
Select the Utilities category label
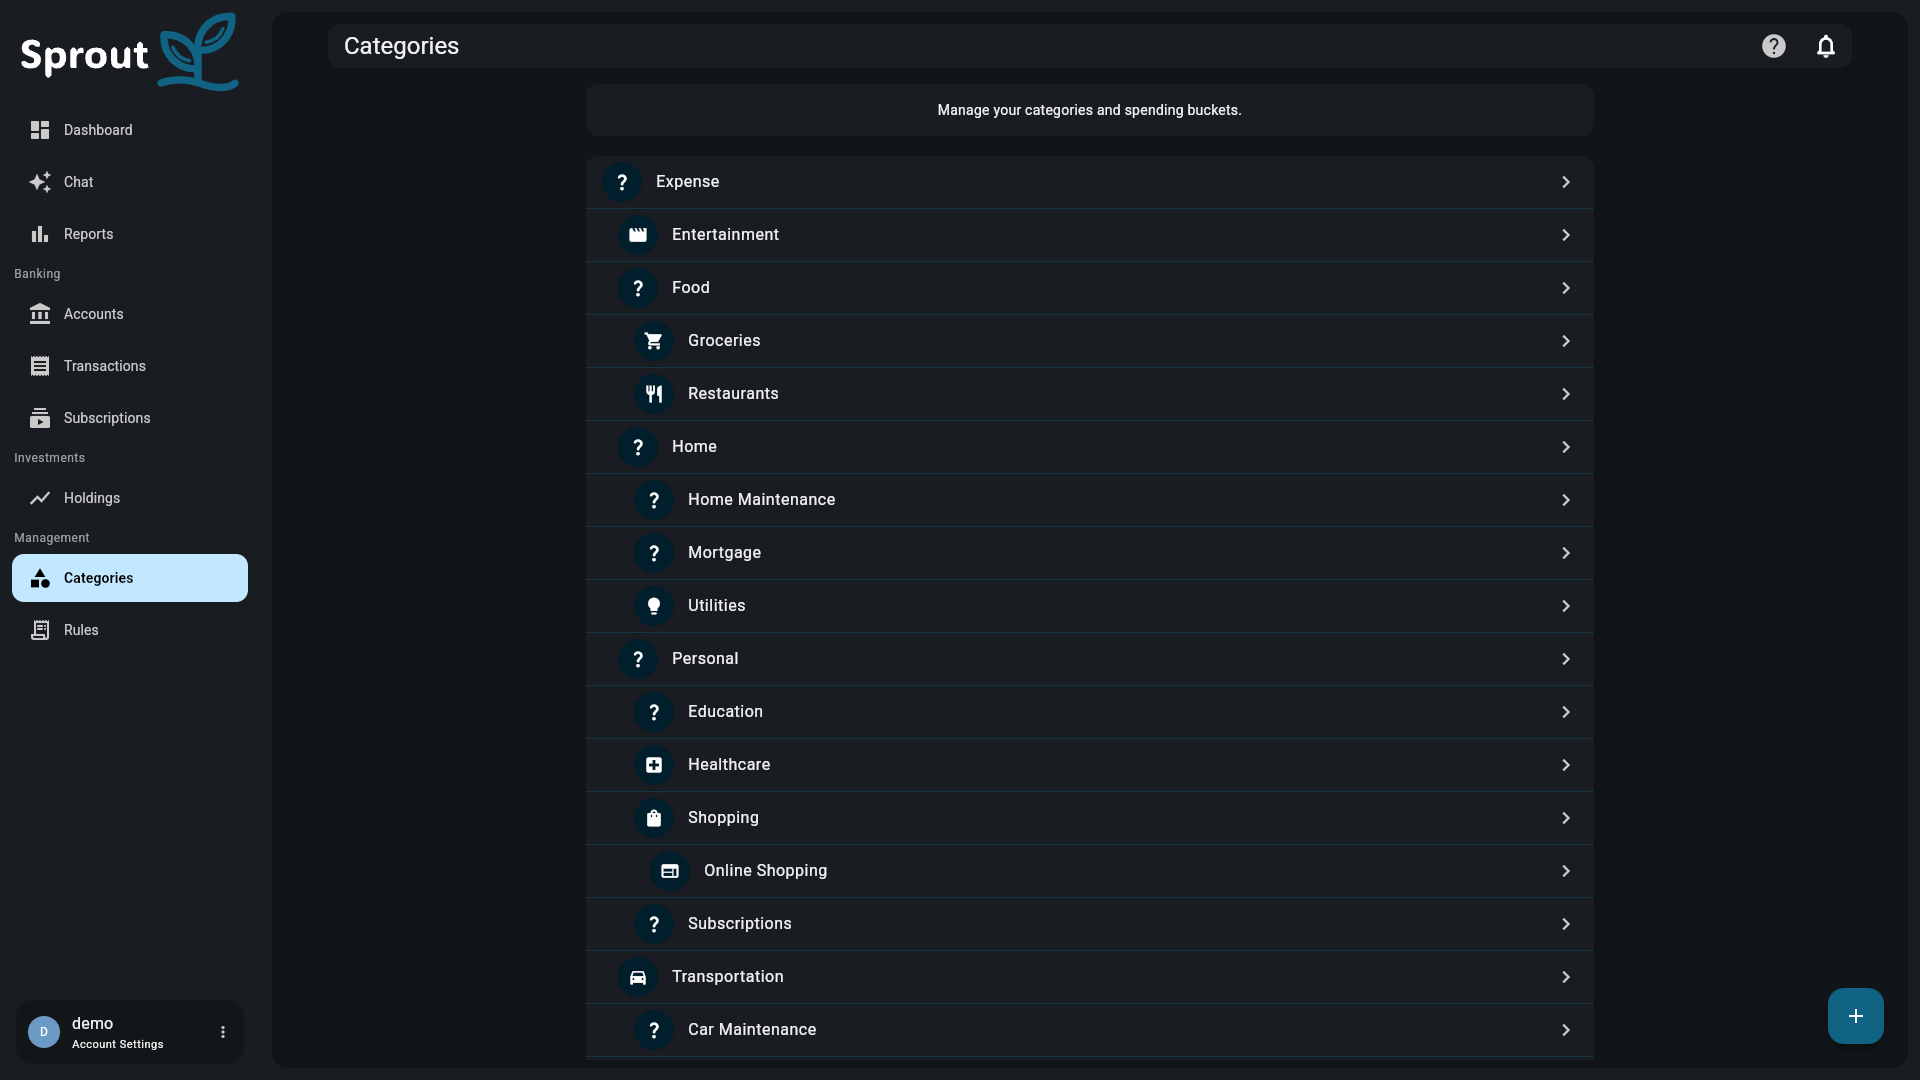click(717, 605)
